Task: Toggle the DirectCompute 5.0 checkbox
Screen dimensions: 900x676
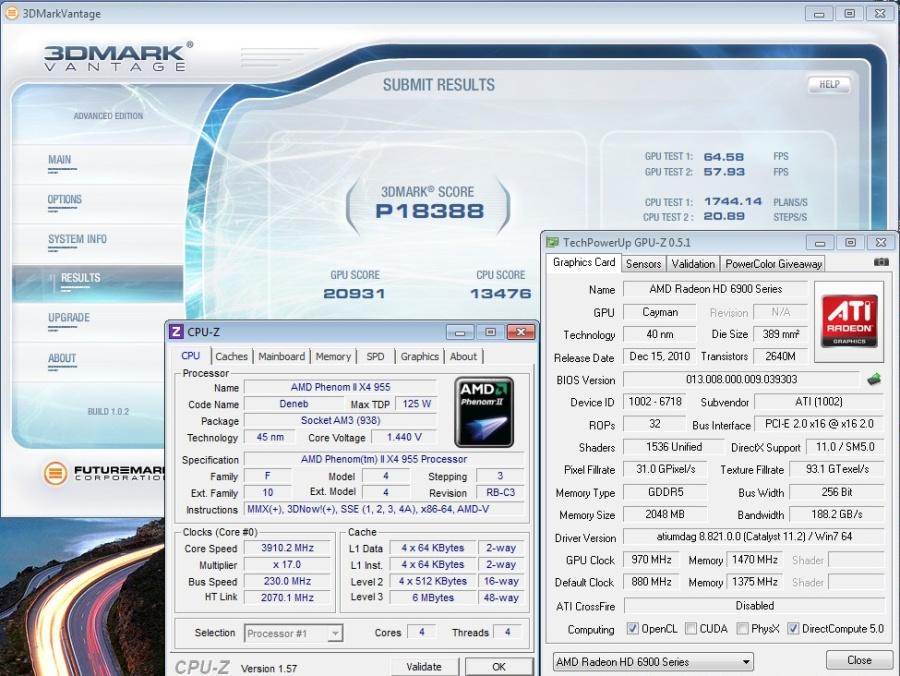Action: [793, 628]
